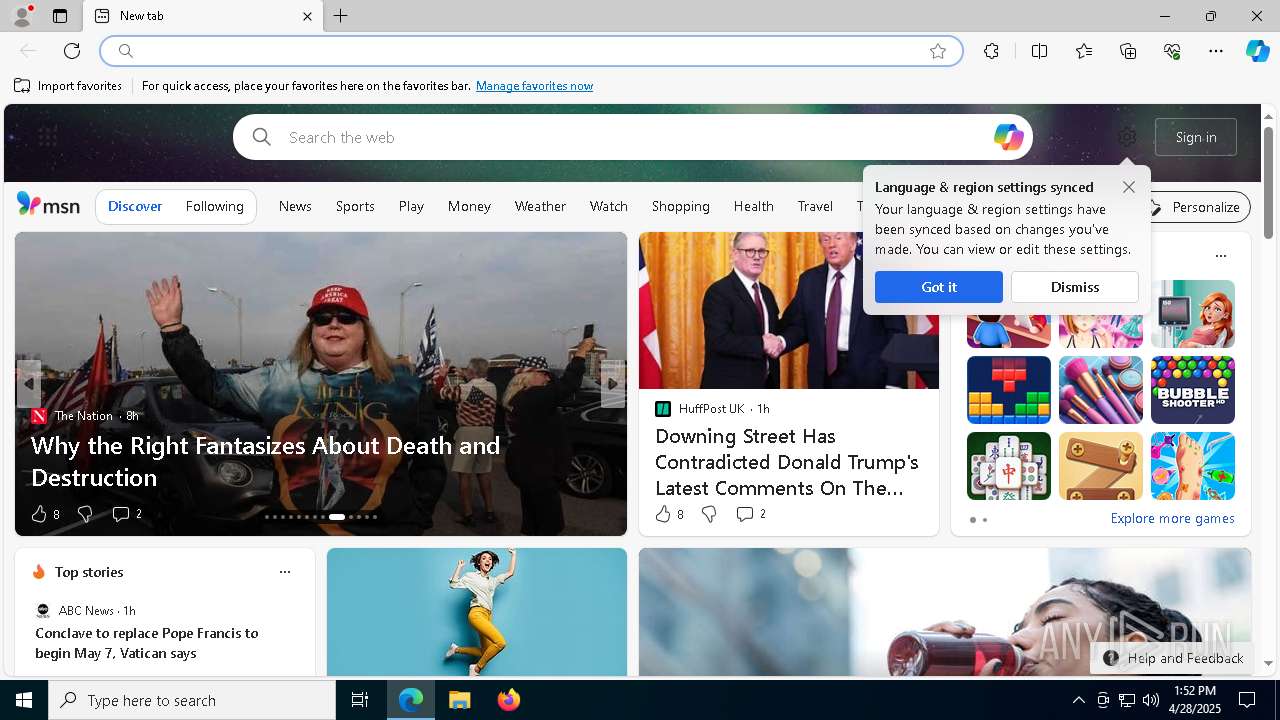This screenshot has width=1280, height=720.
Task: Dislike The Nation article thumbs down
Action: (x=85, y=514)
